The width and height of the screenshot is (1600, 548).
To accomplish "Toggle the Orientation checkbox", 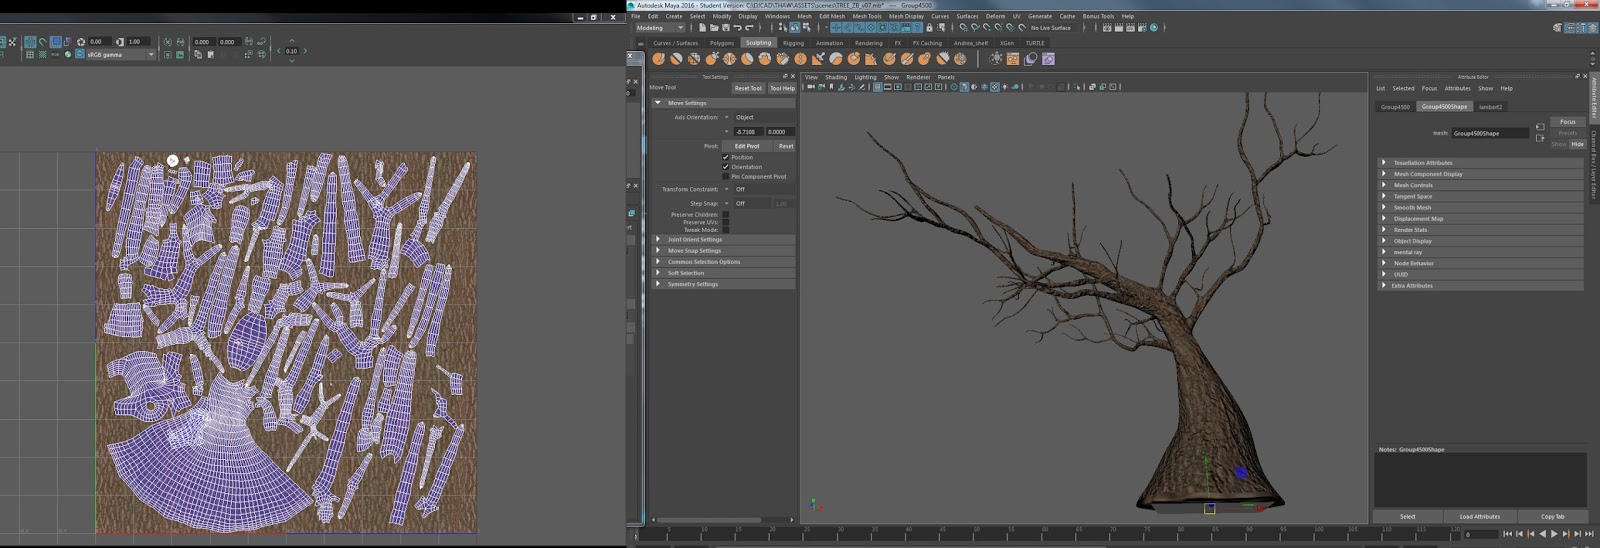I will (725, 167).
